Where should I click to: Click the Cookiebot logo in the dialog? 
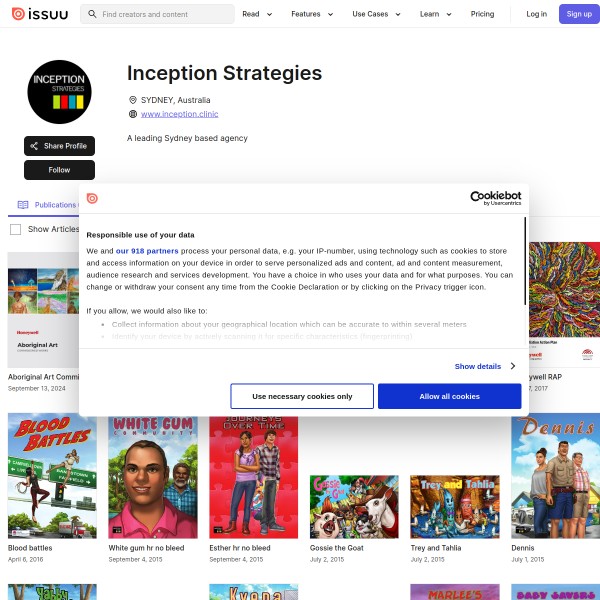pos(496,198)
